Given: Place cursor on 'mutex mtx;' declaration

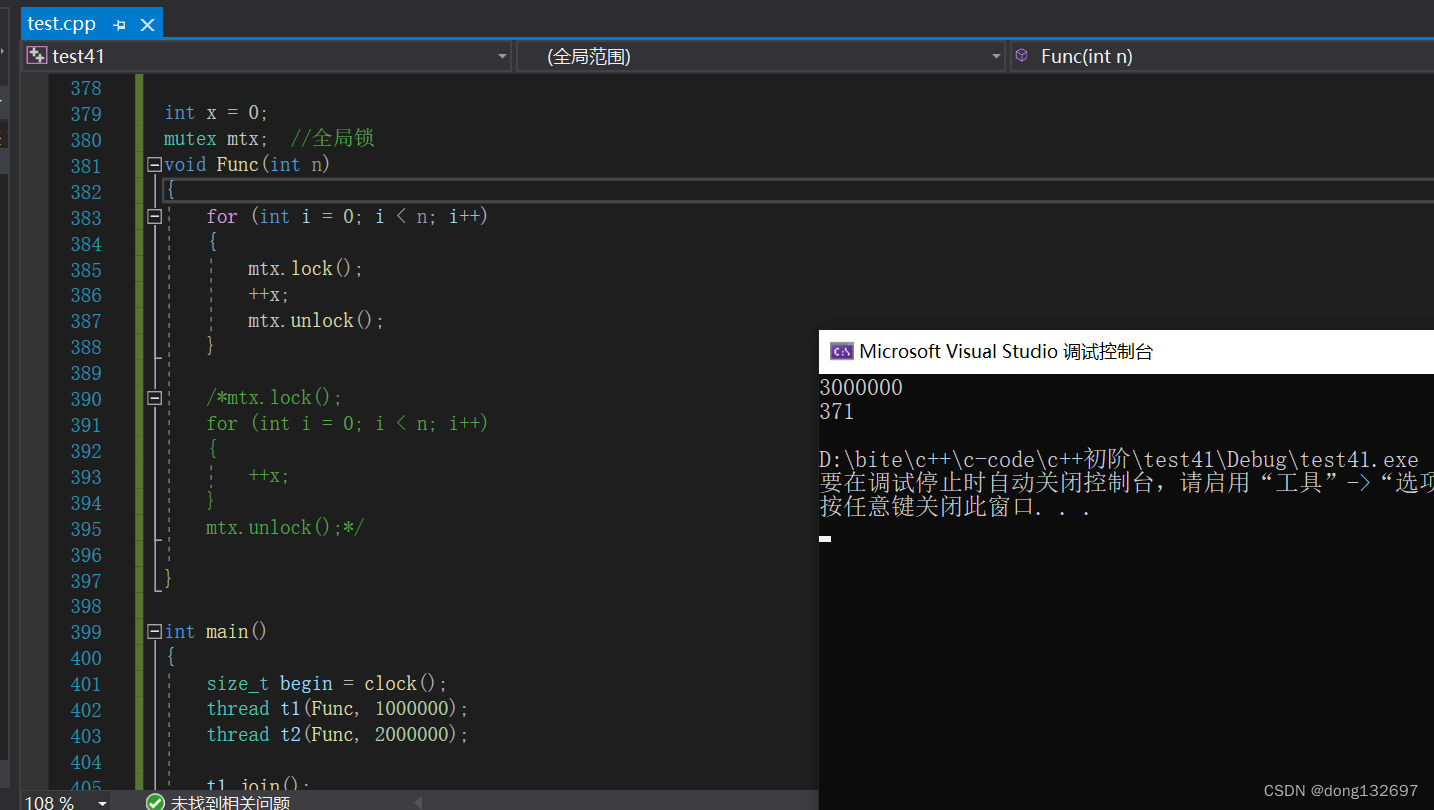Looking at the screenshot, I should (x=216, y=139).
